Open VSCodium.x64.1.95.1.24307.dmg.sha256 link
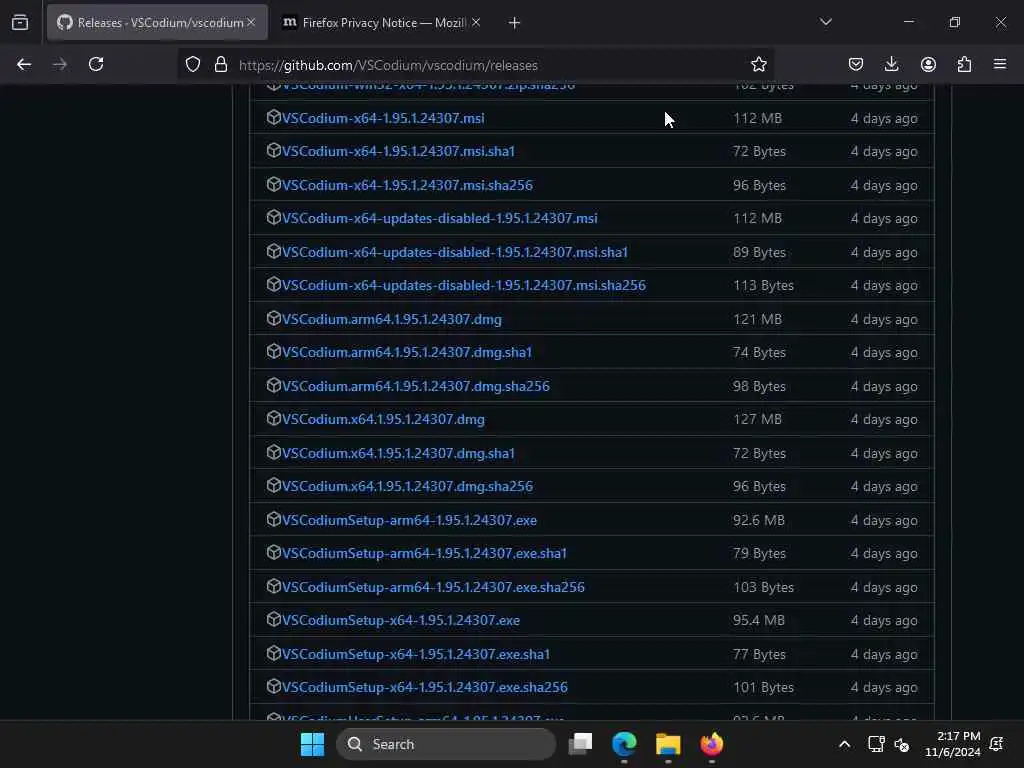Screen dimensions: 1024x768 click(407, 487)
